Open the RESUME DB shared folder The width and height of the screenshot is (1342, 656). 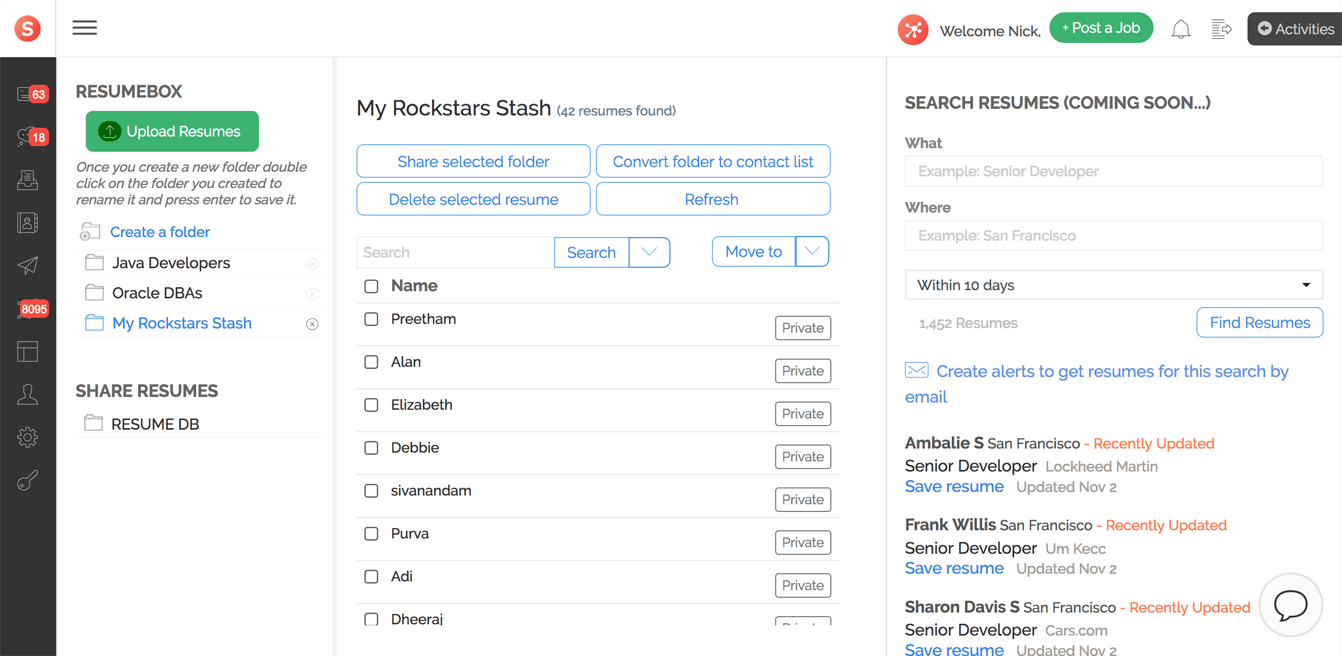coord(155,424)
